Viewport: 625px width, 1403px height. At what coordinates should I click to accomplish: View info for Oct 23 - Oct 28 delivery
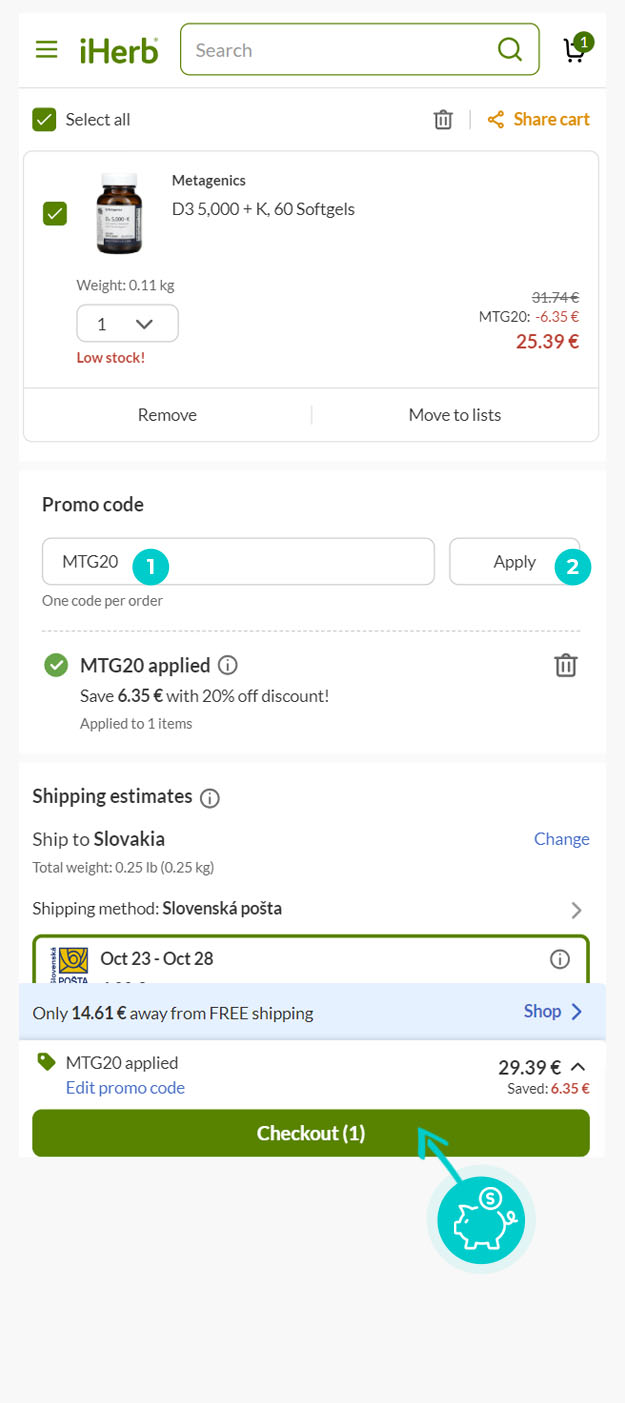coord(560,959)
